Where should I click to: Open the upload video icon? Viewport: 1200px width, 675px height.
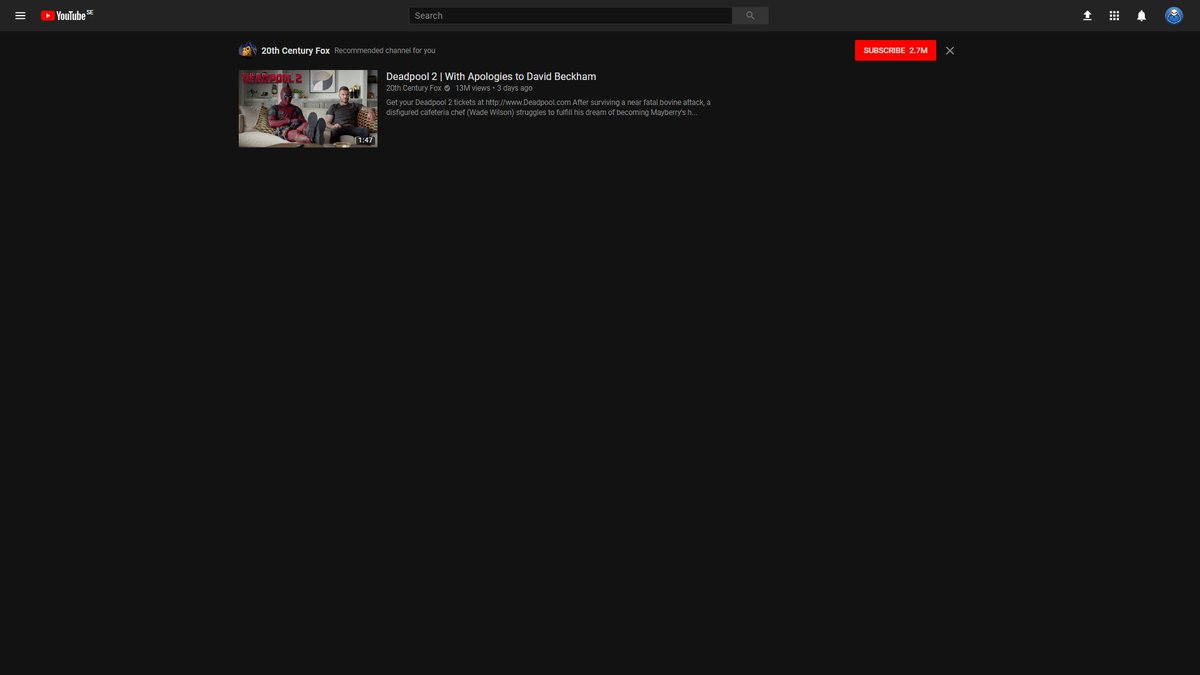coord(1087,16)
